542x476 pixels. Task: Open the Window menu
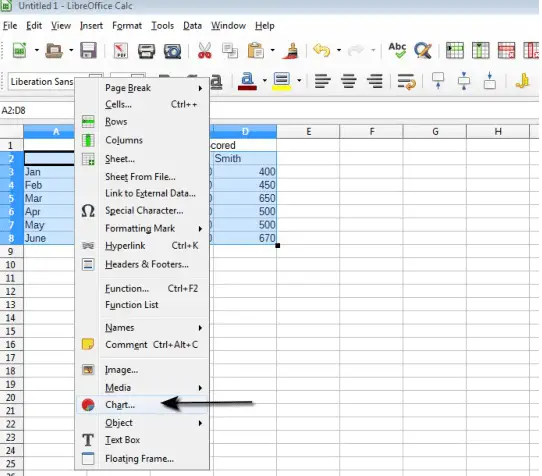pos(228,26)
